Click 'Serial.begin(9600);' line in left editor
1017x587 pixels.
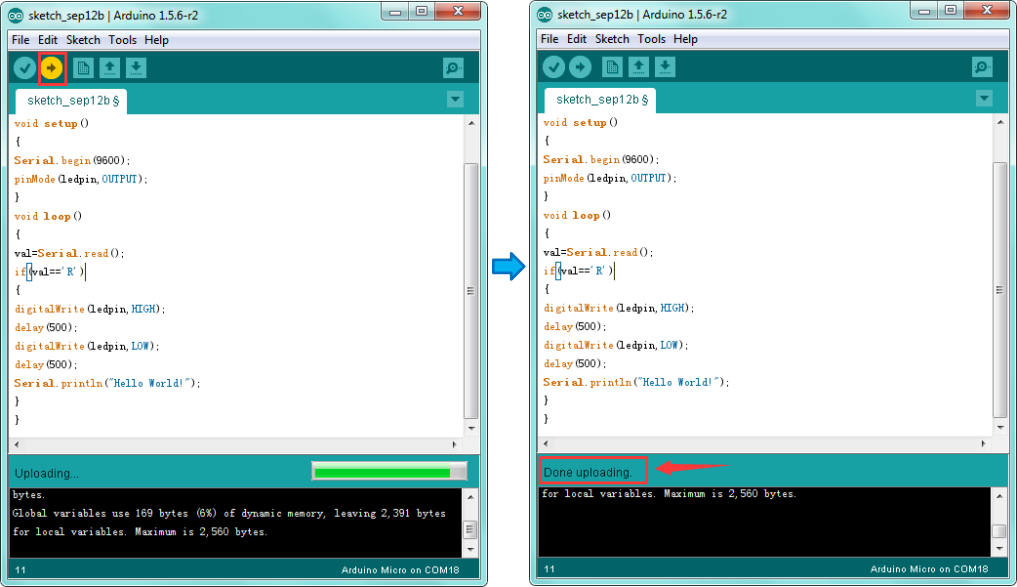coord(72,160)
